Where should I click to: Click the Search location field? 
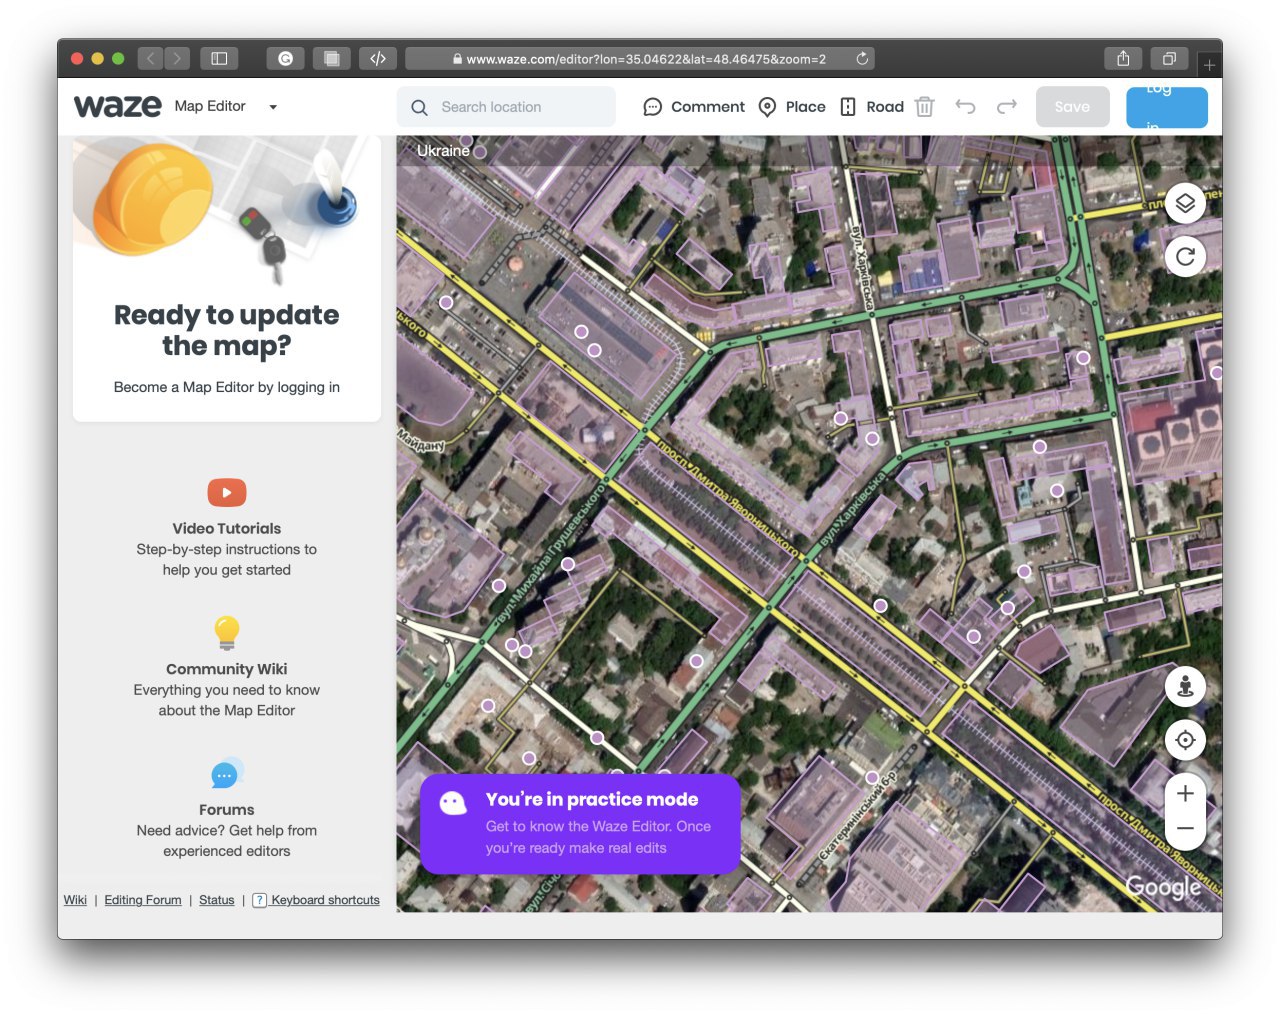506,107
